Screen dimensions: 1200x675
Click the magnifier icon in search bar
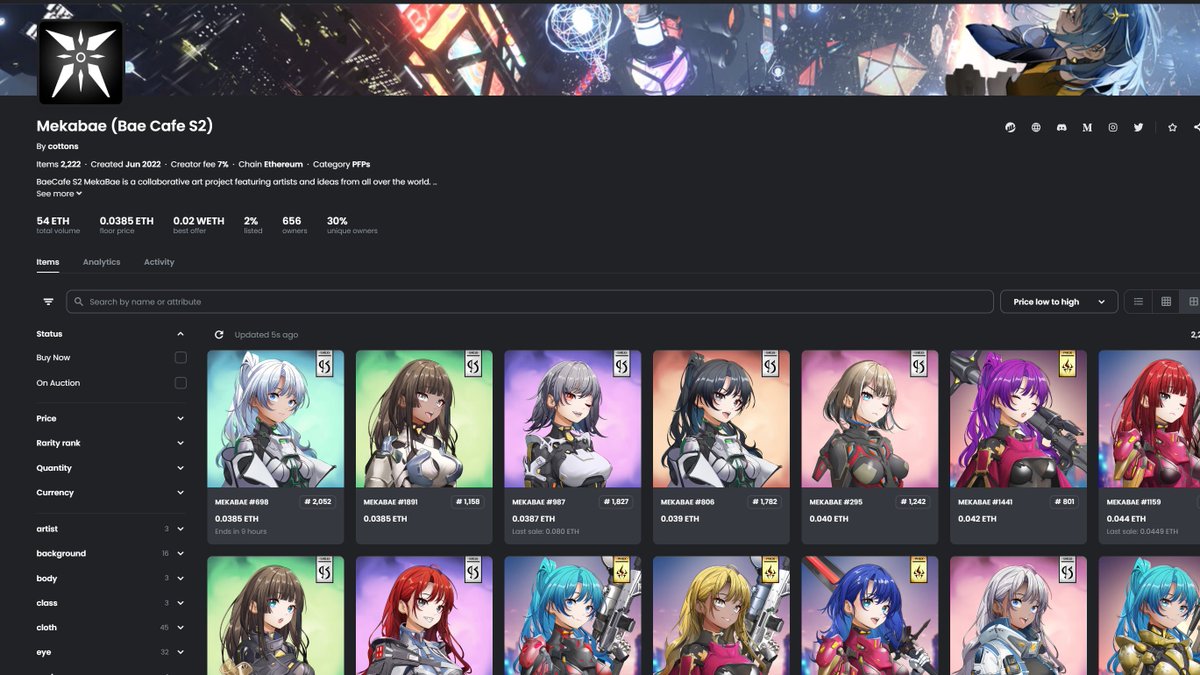(79, 302)
